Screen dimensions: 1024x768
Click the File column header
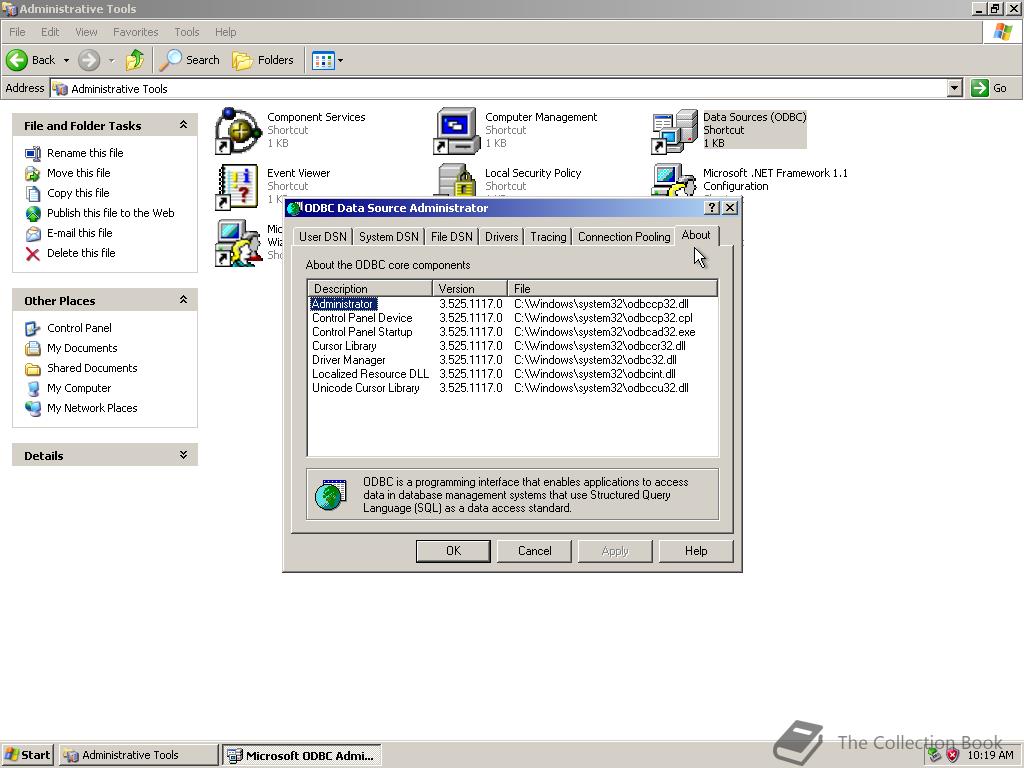[613, 289]
